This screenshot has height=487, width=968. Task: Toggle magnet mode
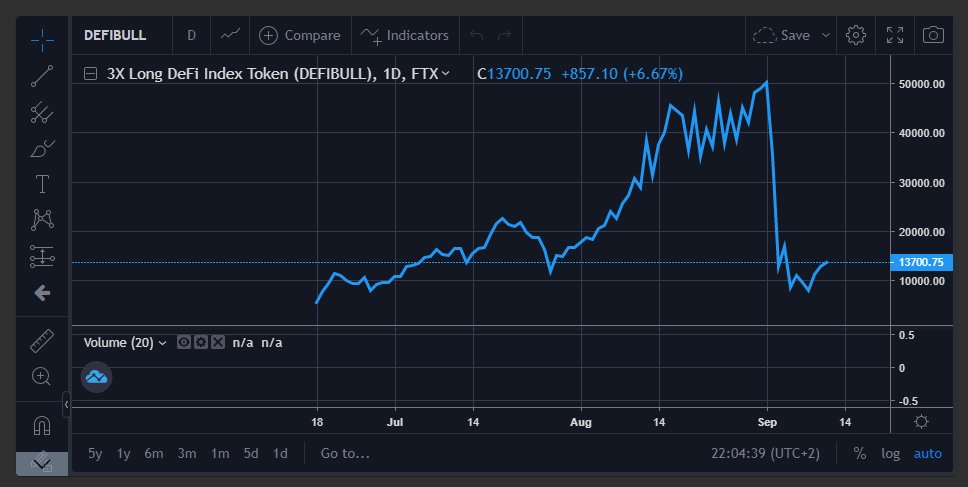[x=42, y=425]
